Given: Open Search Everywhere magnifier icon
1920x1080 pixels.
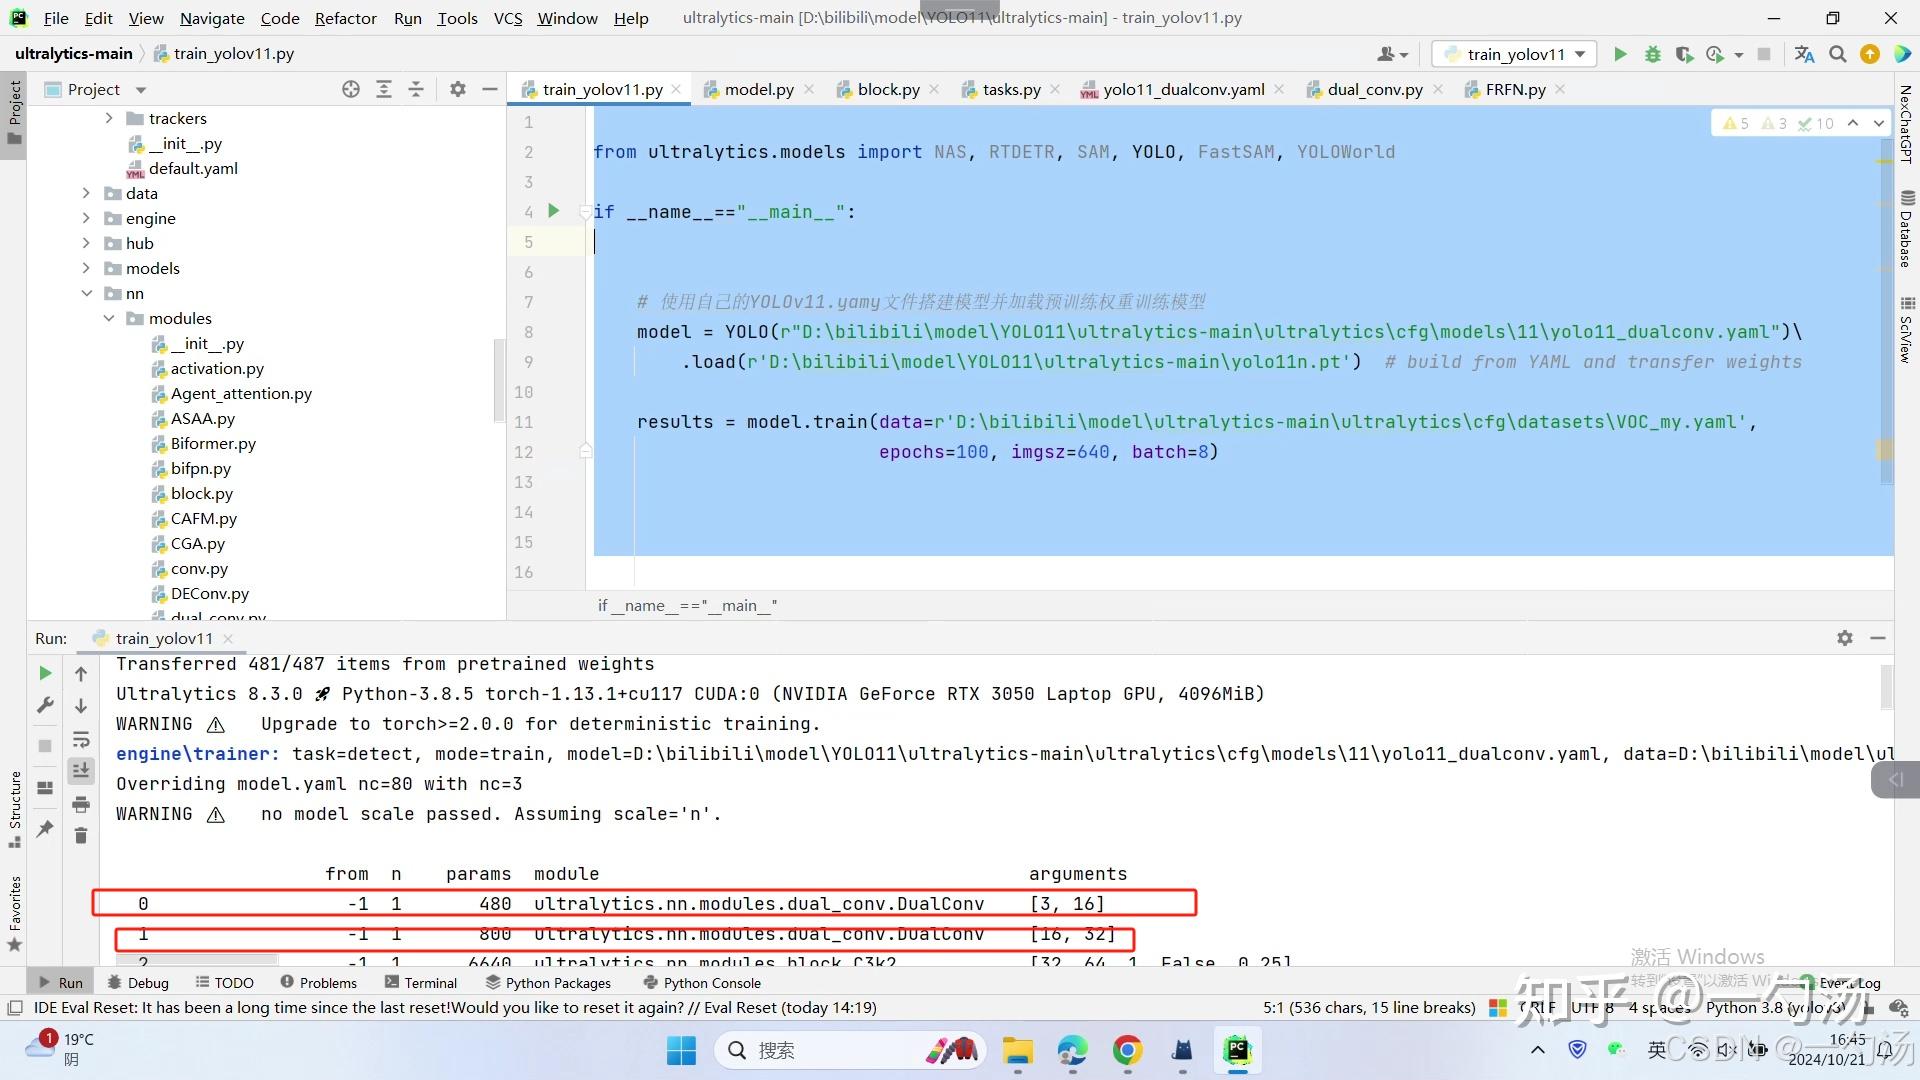Looking at the screenshot, I should [x=1837, y=54].
